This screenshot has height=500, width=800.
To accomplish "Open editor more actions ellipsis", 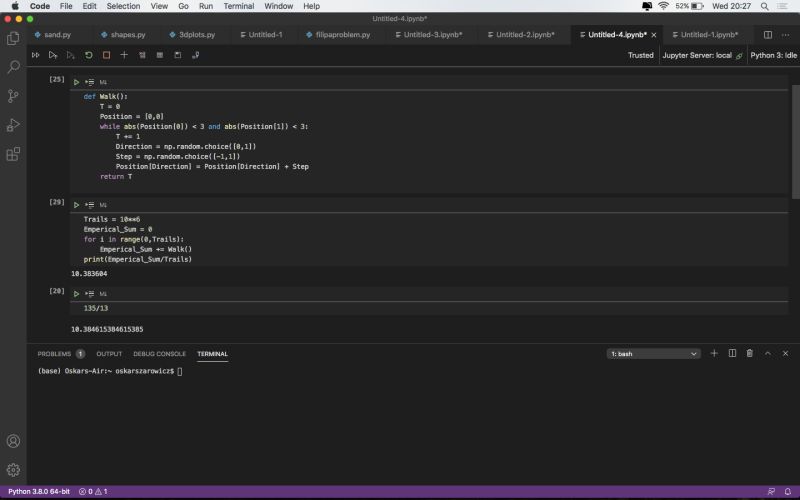I will coord(785,35).
